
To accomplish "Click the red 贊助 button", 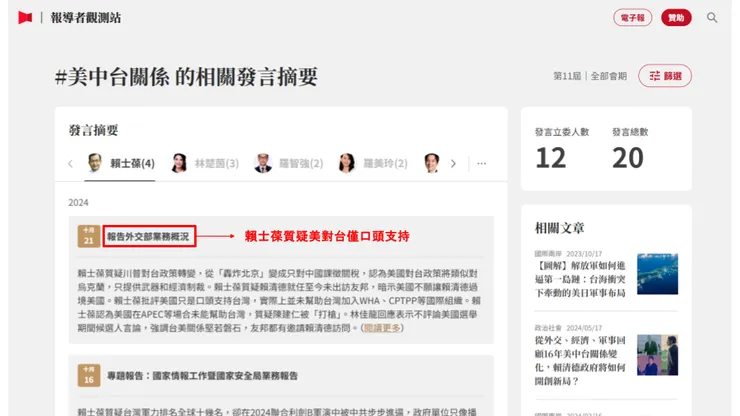I will click(x=676, y=17).
